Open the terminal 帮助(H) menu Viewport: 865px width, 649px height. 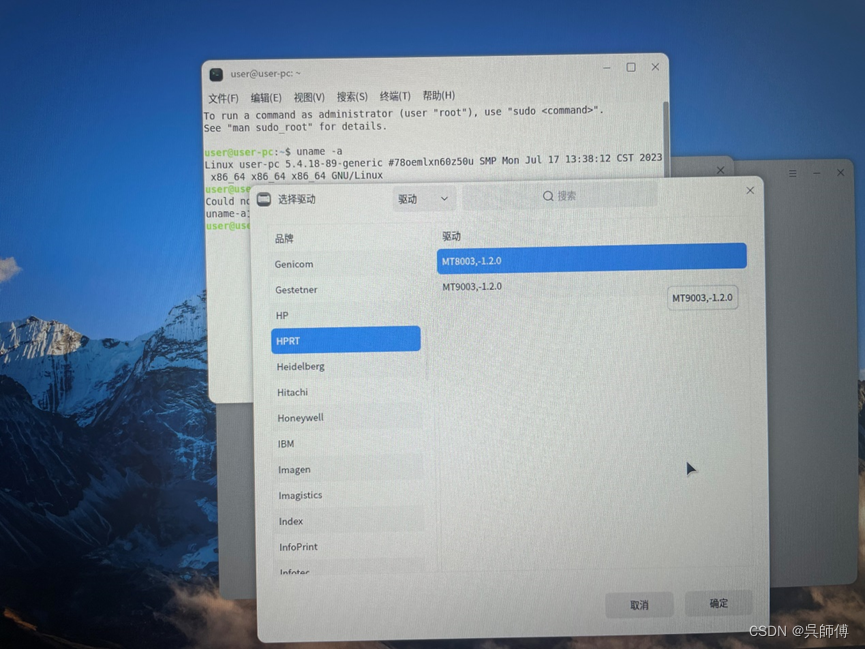[x=439, y=95]
